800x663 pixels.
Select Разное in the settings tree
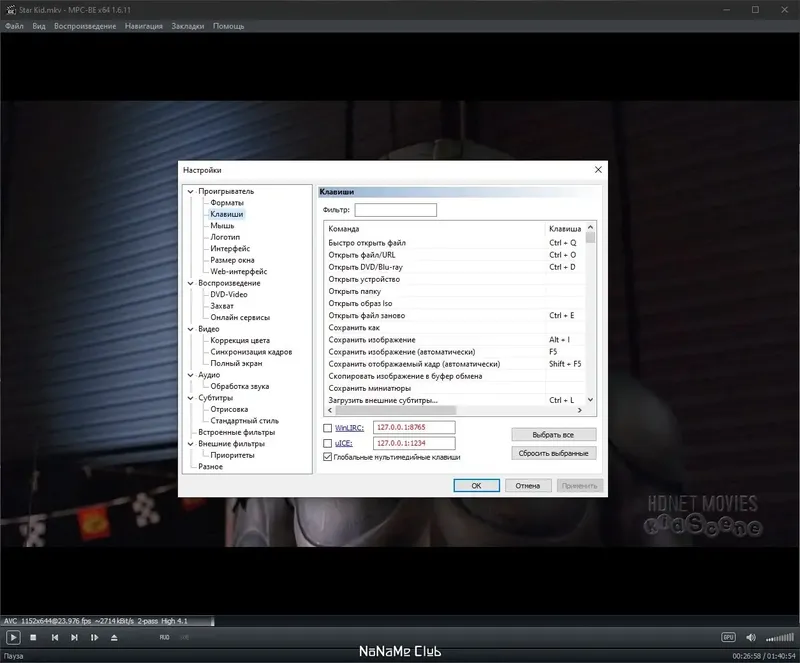pos(210,466)
